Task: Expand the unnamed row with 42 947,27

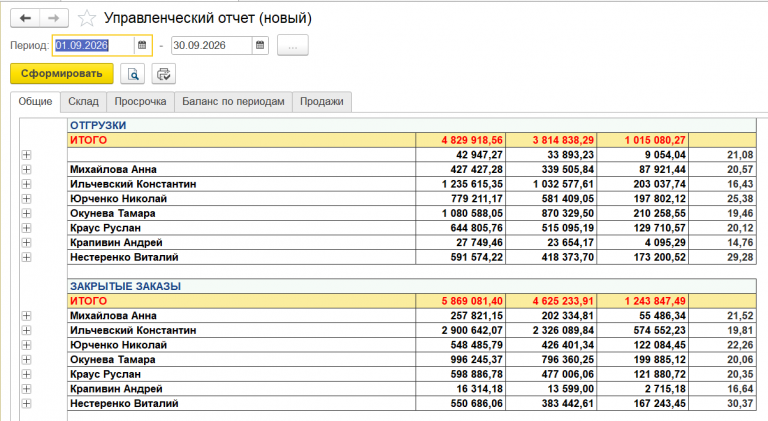Action: click(x=26, y=155)
